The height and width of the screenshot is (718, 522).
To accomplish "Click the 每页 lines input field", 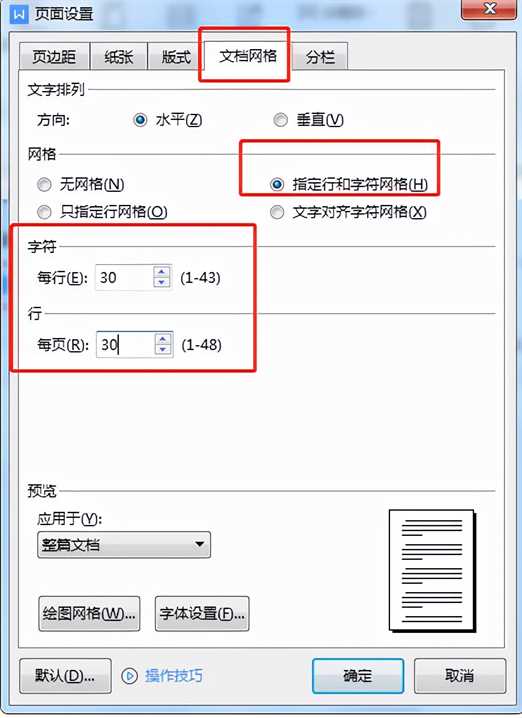I will tap(125, 344).
